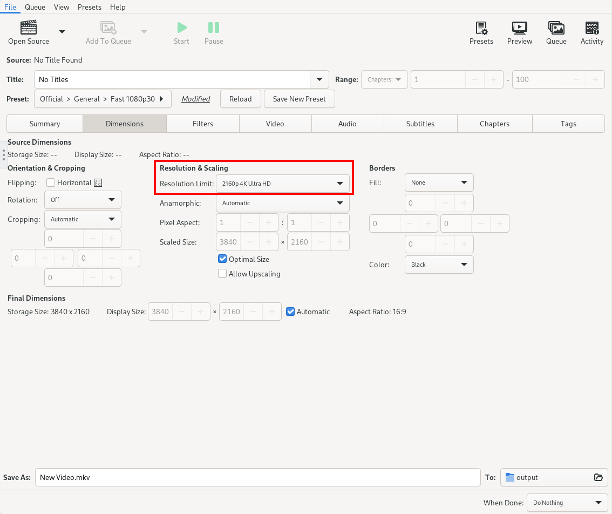Switch to the Subtitles tab
This screenshot has height=514, width=612.
(x=420, y=124)
